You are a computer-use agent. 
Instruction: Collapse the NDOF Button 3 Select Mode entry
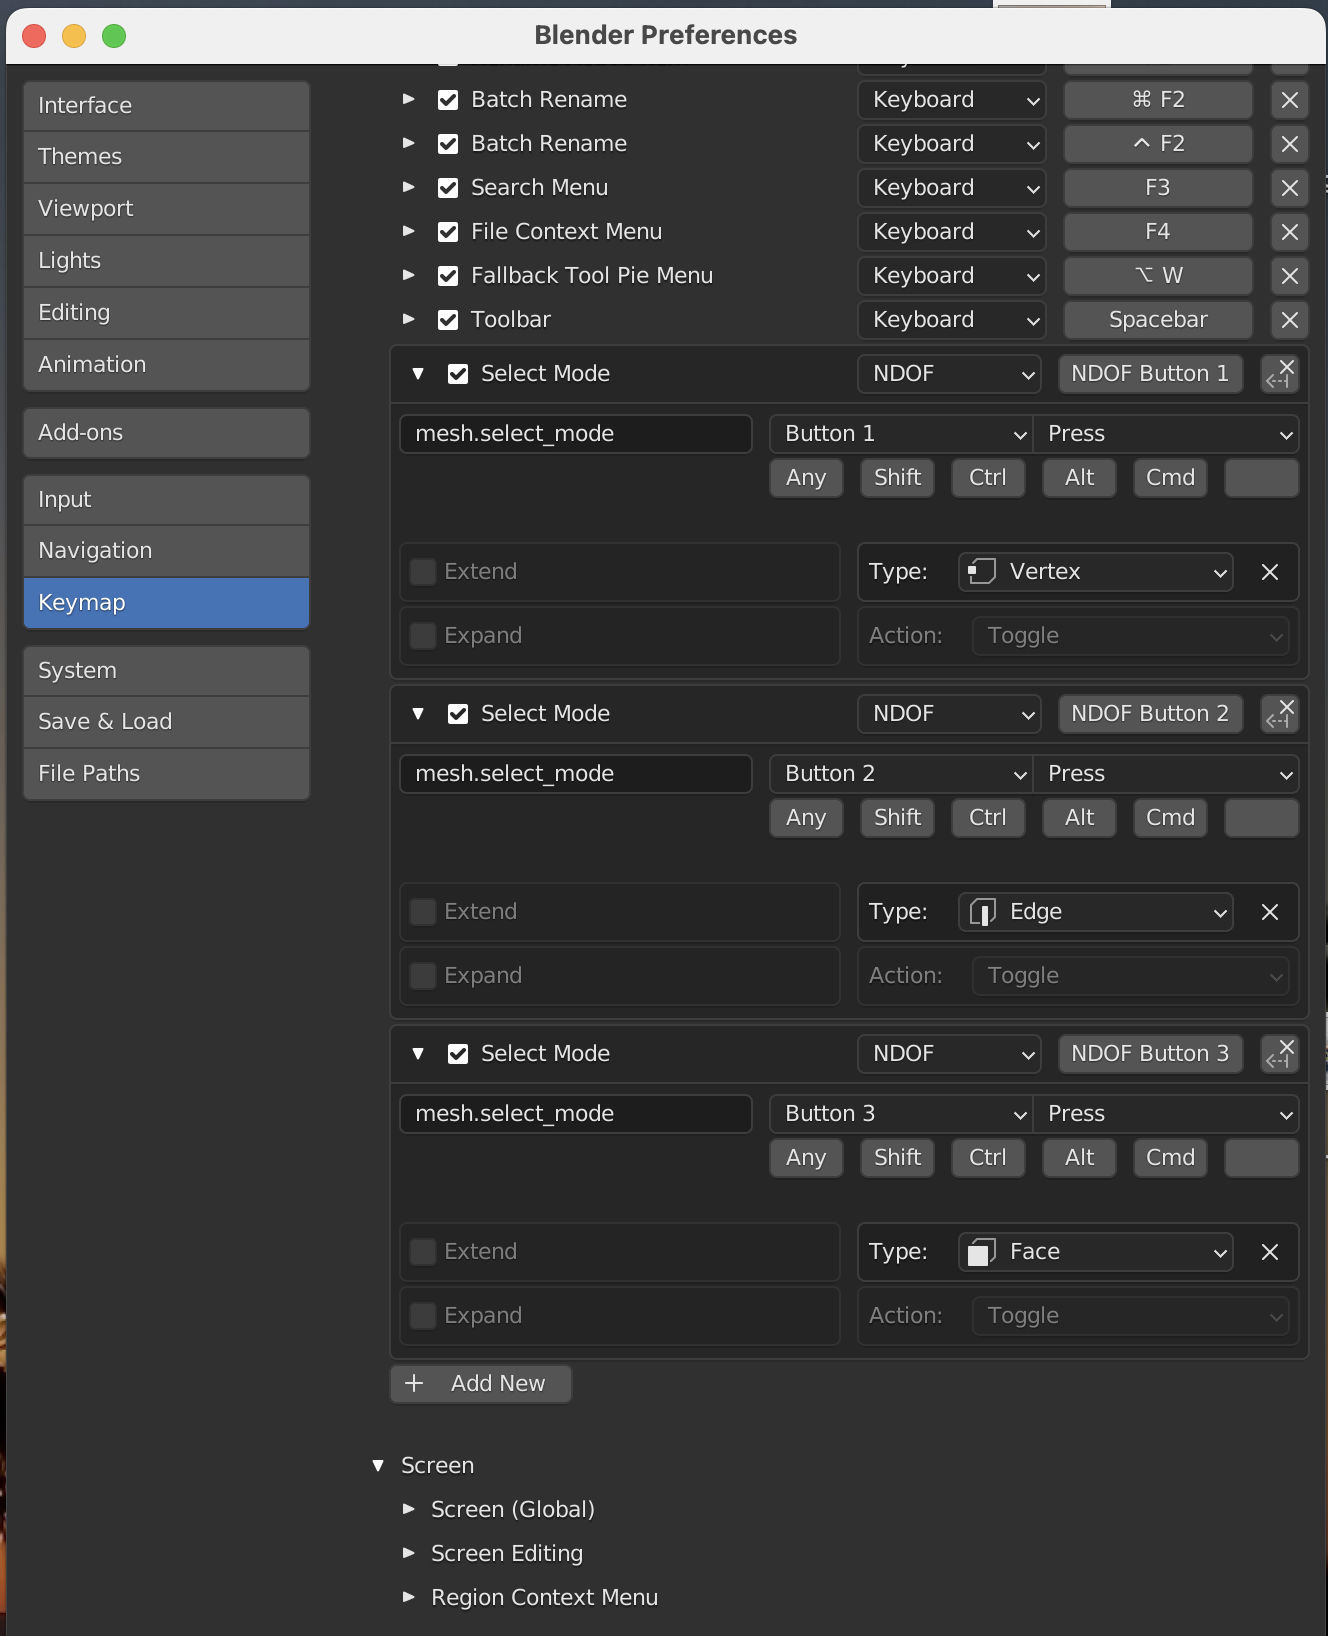click(x=418, y=1054)
